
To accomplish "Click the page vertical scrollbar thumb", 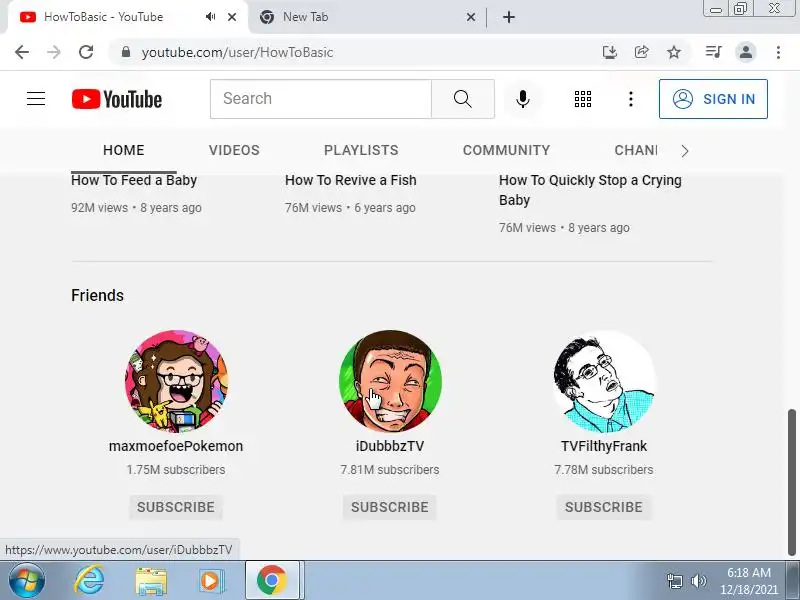I will (792, 482).
